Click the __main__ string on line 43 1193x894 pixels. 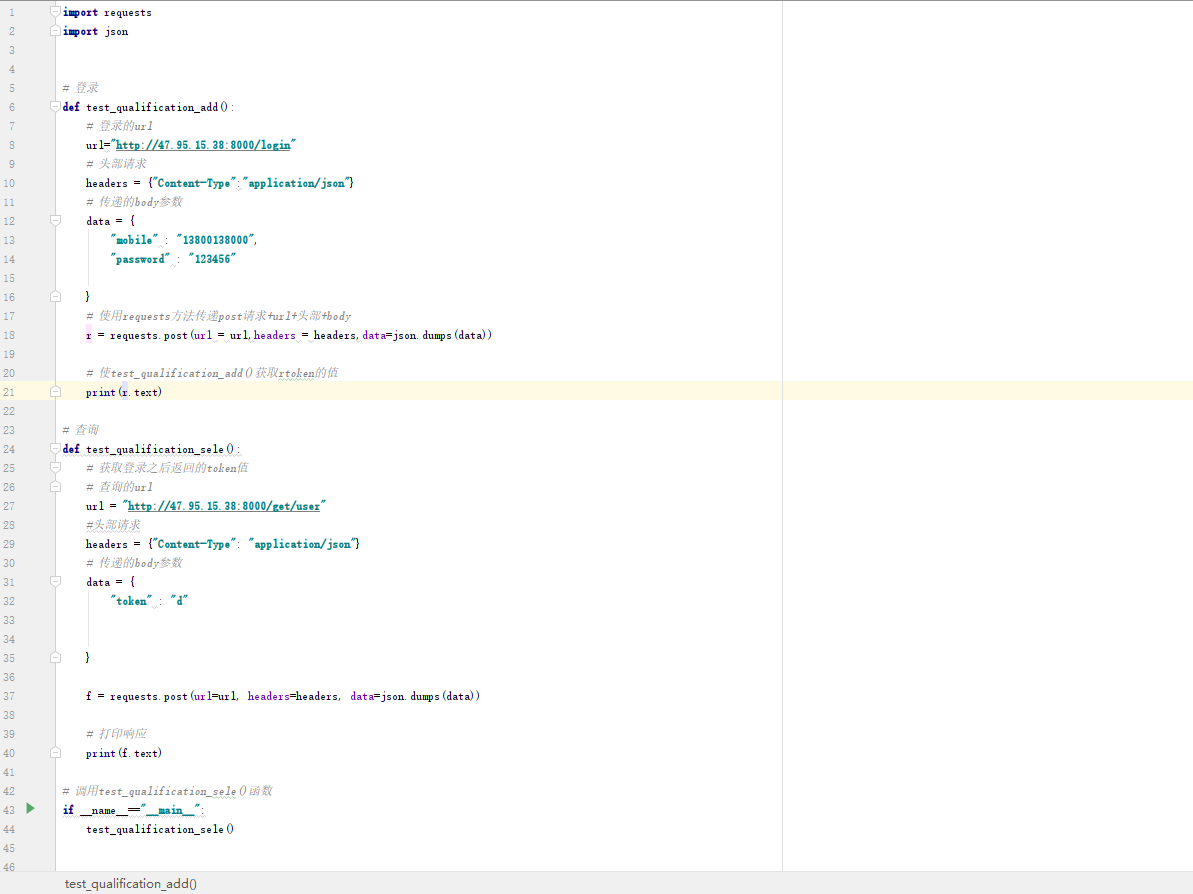pos(170,810)
